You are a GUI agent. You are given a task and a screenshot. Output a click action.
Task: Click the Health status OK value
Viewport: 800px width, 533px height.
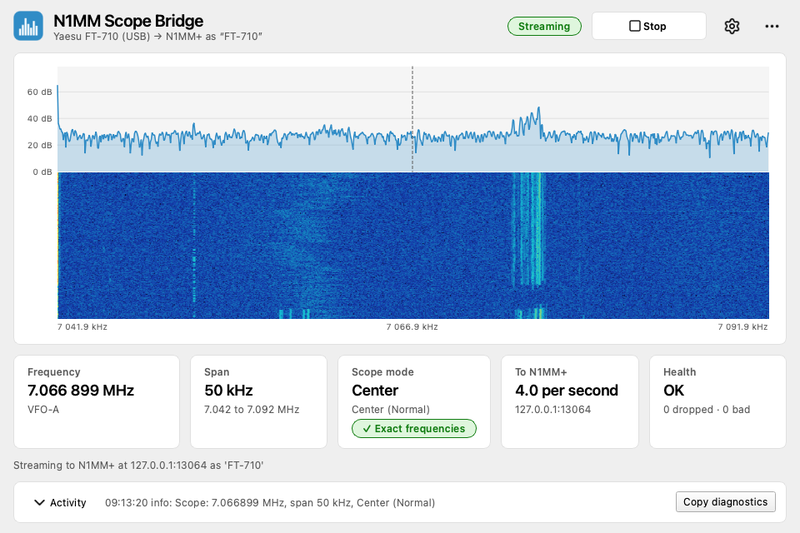pyautogui.click(x=673, y=391)
